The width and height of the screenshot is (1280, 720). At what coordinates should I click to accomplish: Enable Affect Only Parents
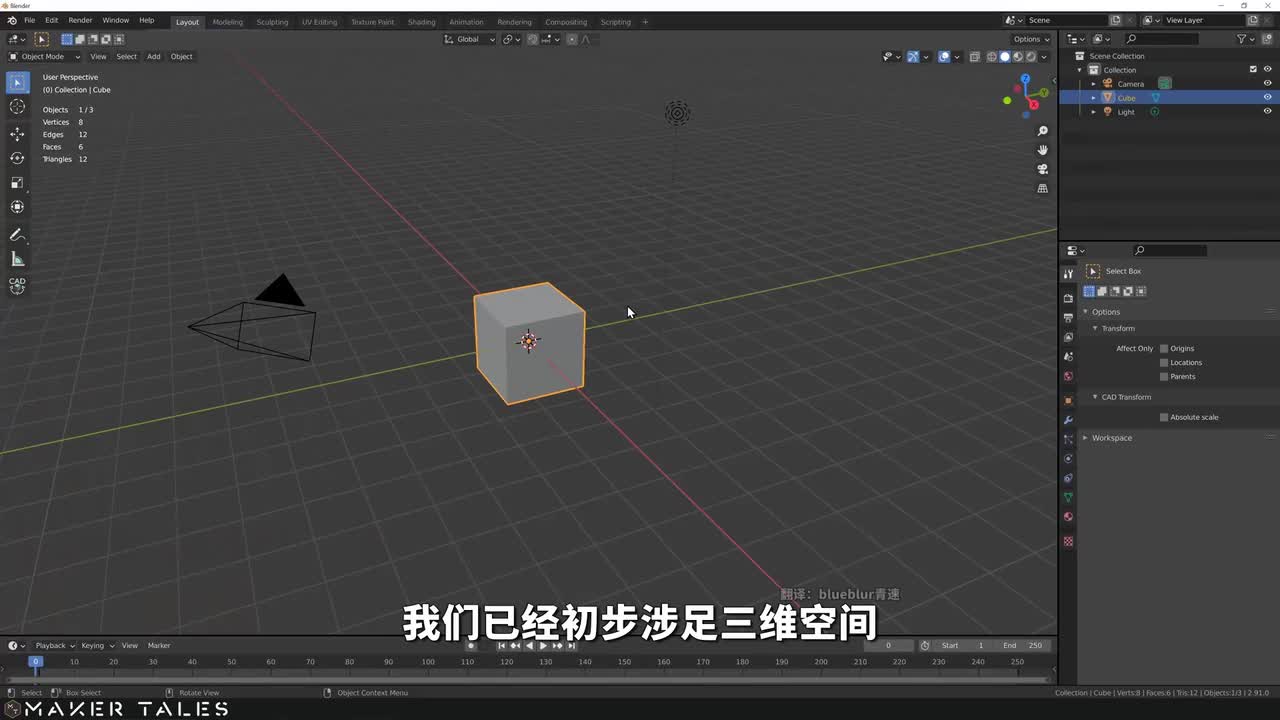click(1164, 376)
